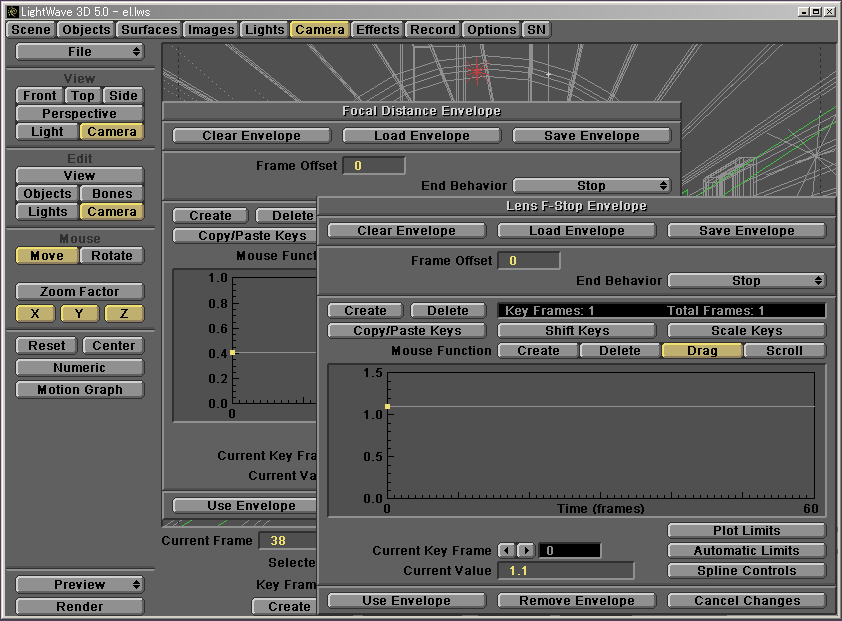Select Bones edit mode
Image resolution: width=842 pixels, height=621 pixels.
[111, 193]
